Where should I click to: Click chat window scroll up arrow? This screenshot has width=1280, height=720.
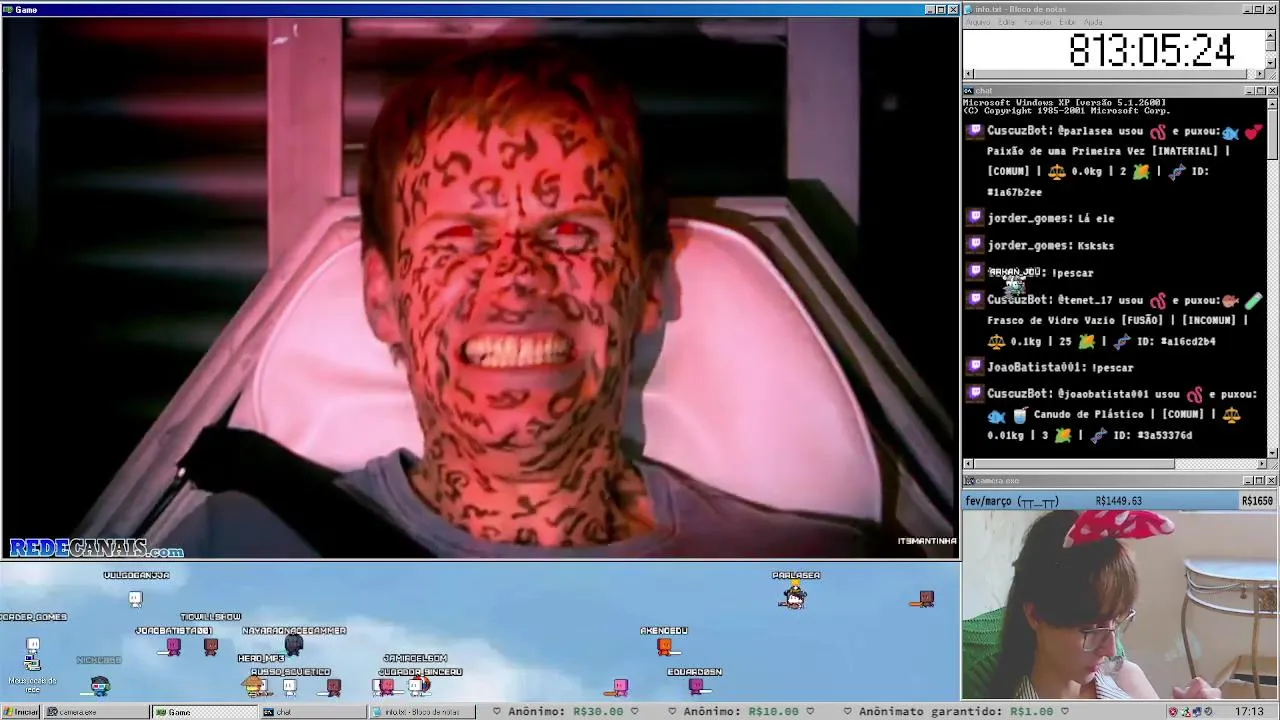click(1273, 103)
